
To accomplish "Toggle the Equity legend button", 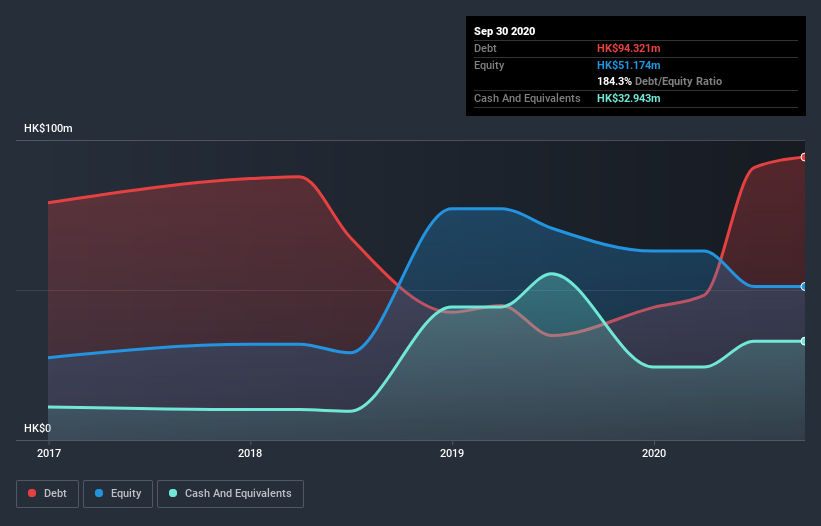I will pos(118,494).
